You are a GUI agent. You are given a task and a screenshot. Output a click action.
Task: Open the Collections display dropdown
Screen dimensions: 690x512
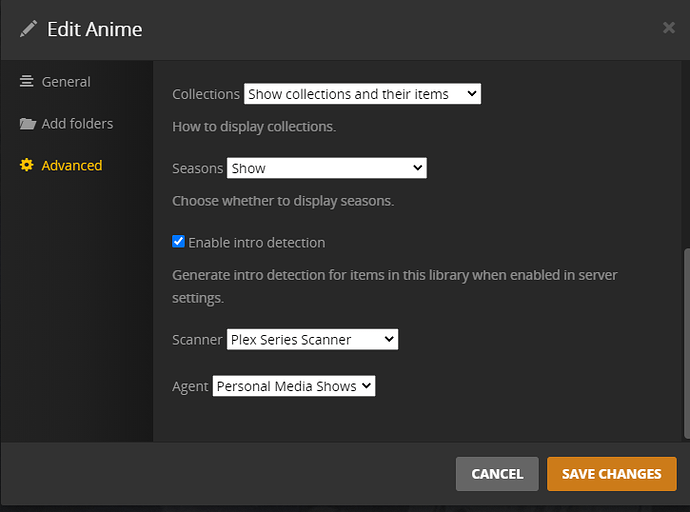pos(362,94)
